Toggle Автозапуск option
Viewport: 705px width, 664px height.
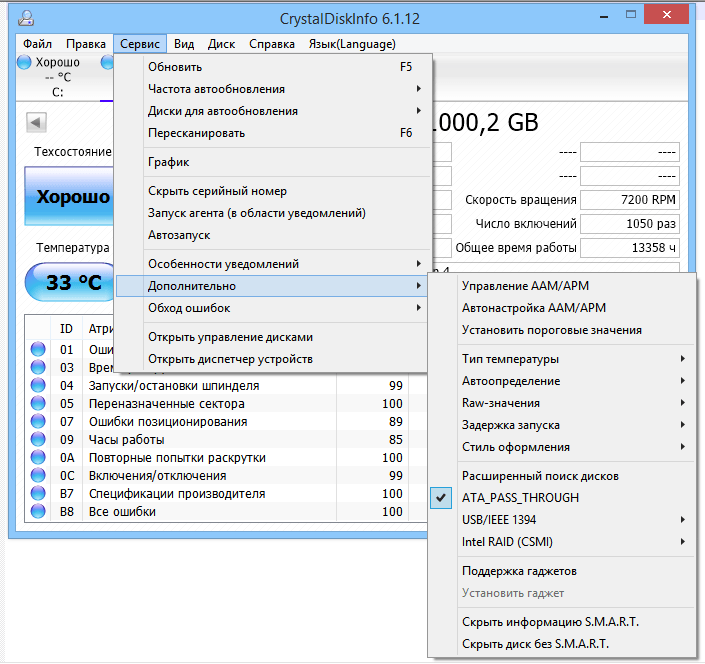(271, 235)
